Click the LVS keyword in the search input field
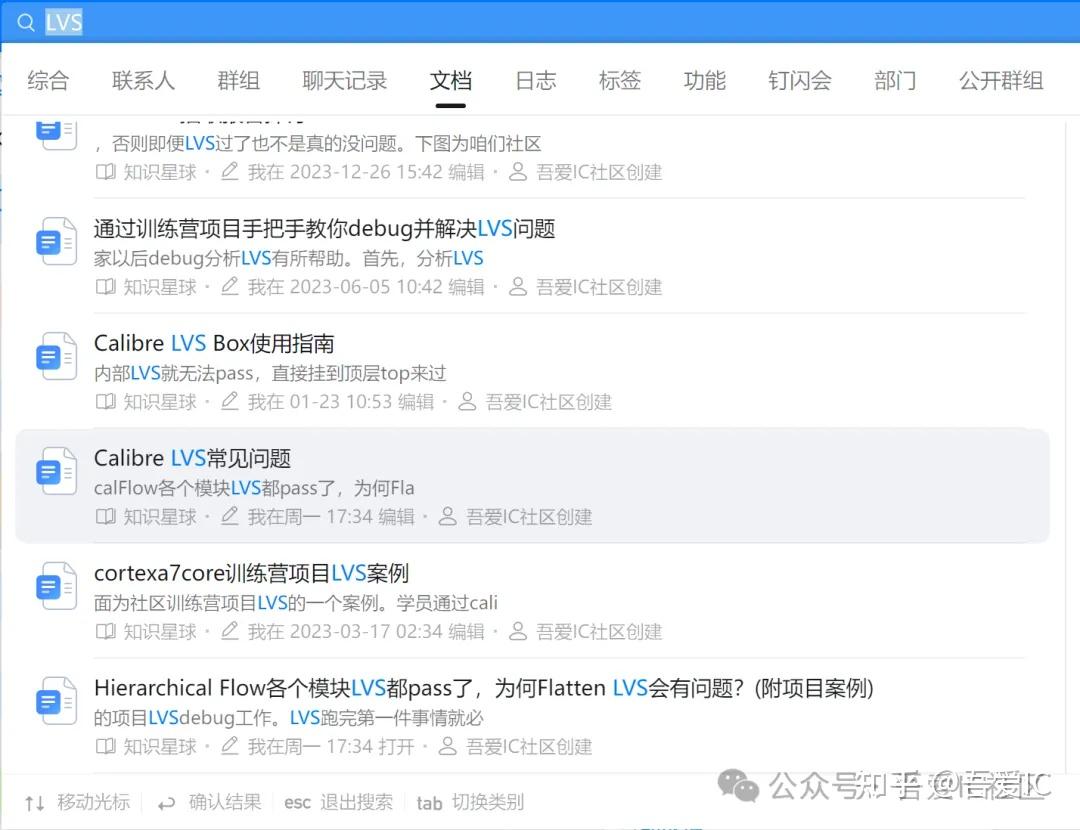 click(x=64, y=22)
